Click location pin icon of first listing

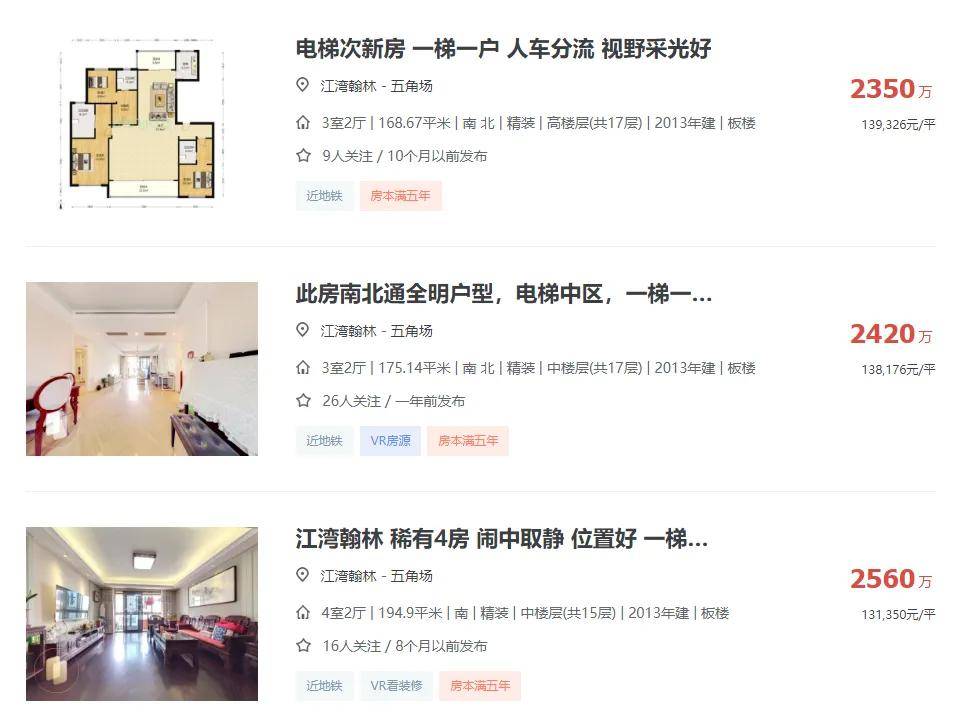click(x=302, y=85)
